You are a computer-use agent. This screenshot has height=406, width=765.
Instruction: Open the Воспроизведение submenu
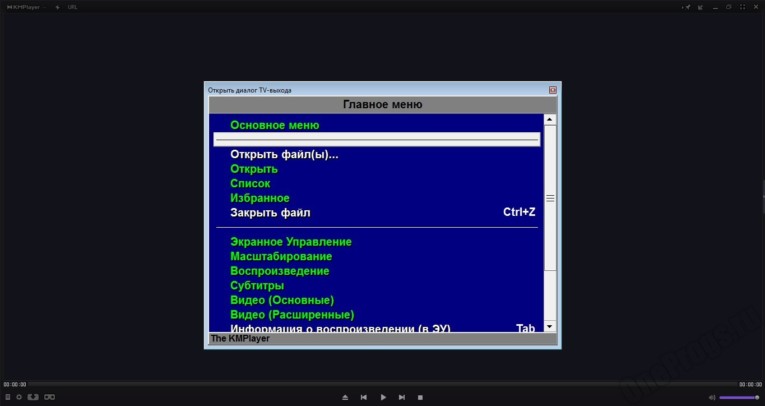[x=280, y=271]
